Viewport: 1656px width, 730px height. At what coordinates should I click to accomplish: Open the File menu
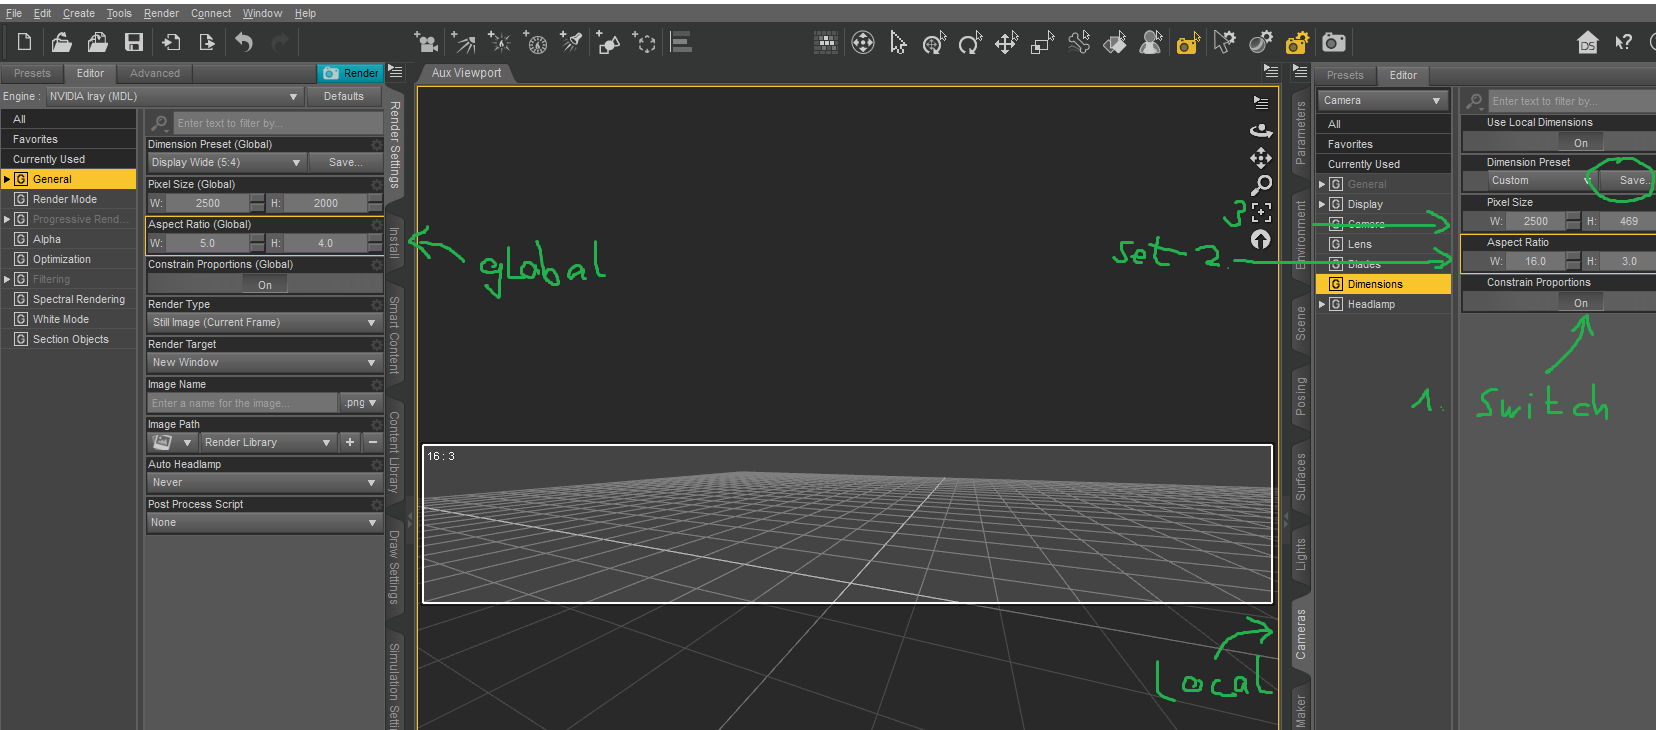click(x=14, y=13)
